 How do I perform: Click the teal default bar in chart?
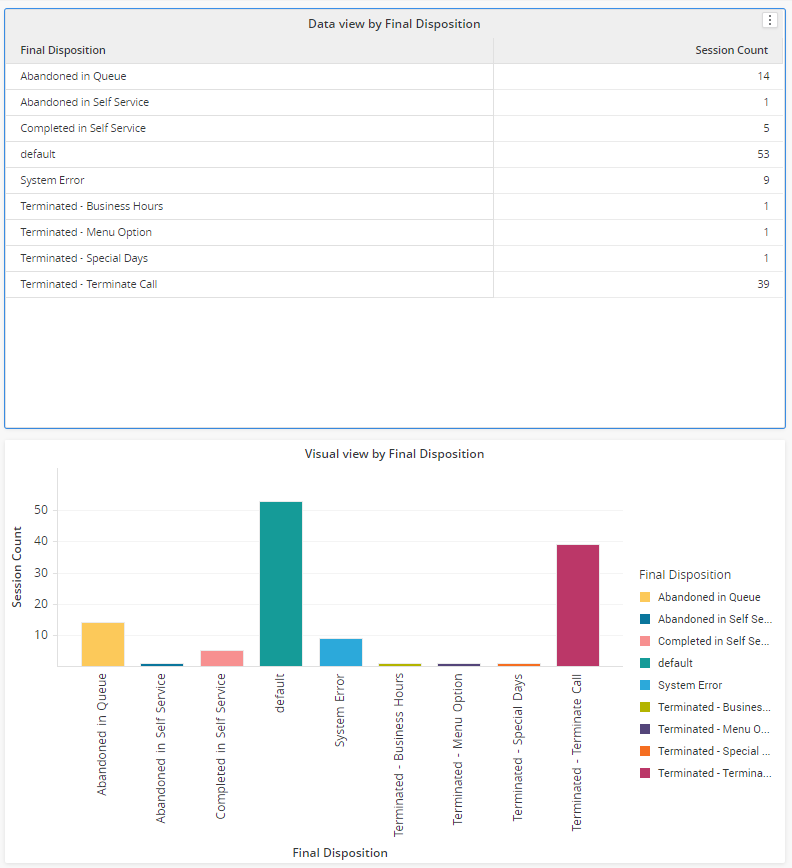[x=281, y=583]
